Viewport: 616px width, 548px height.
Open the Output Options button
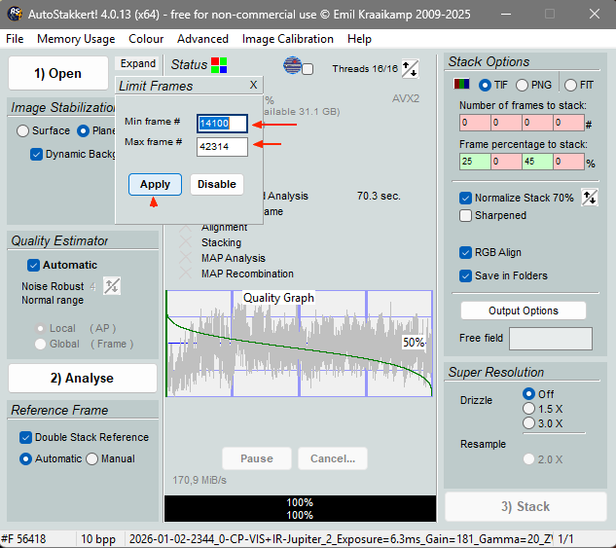523,310
